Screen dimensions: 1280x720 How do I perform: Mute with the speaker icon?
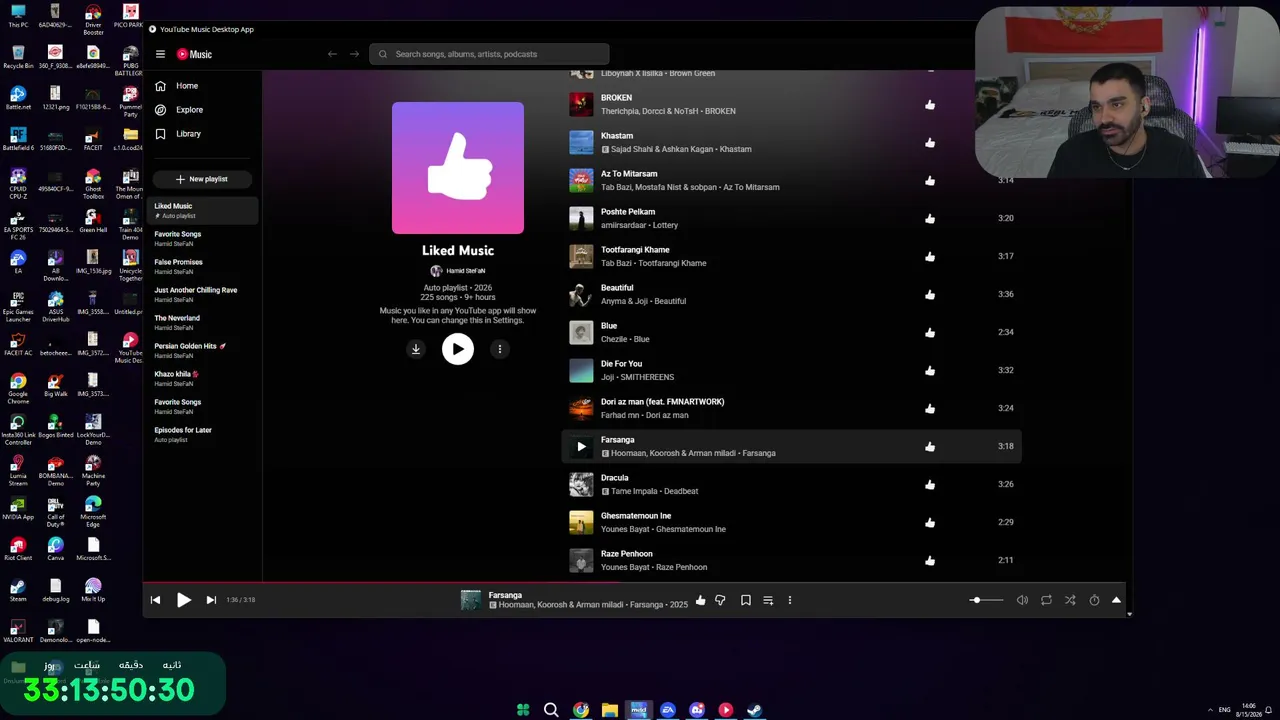[x=1022, y=600]
